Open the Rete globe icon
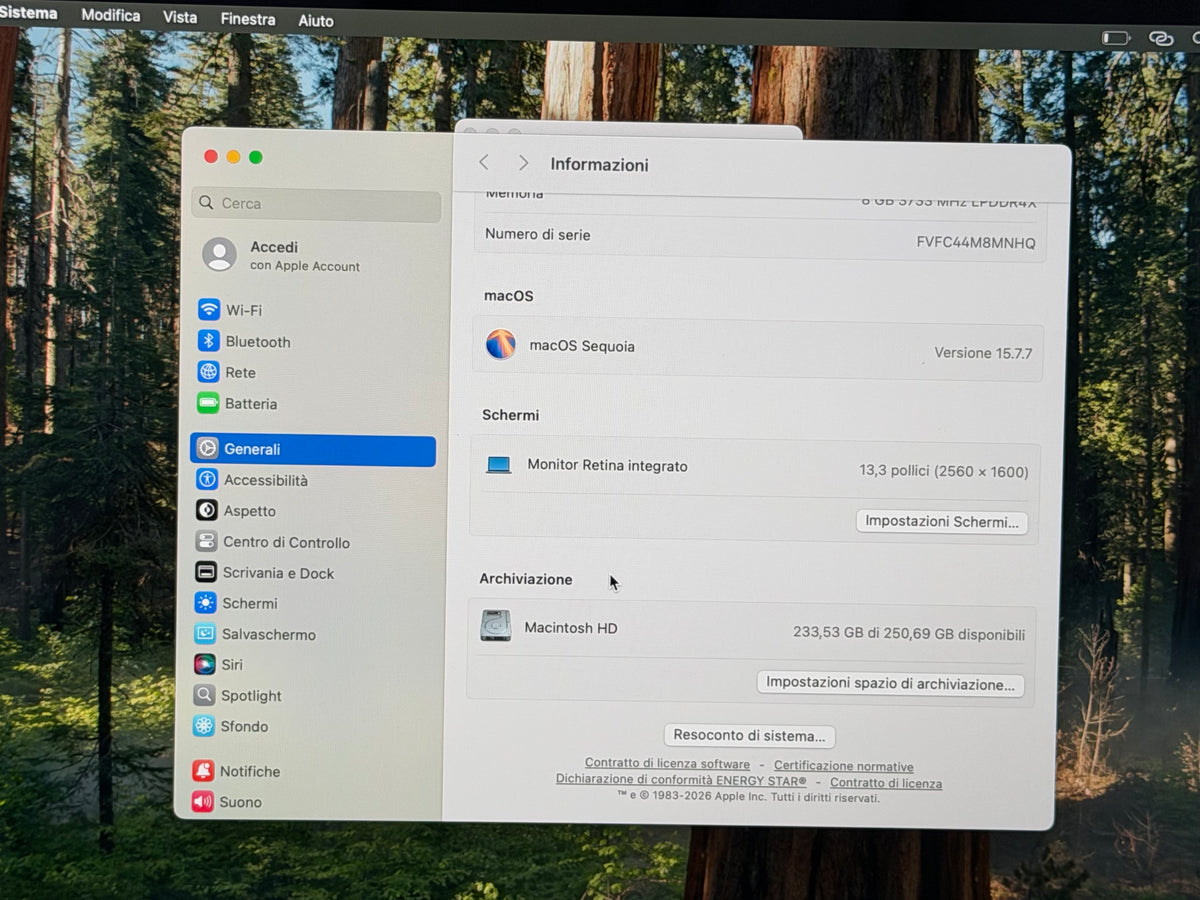 208,372
